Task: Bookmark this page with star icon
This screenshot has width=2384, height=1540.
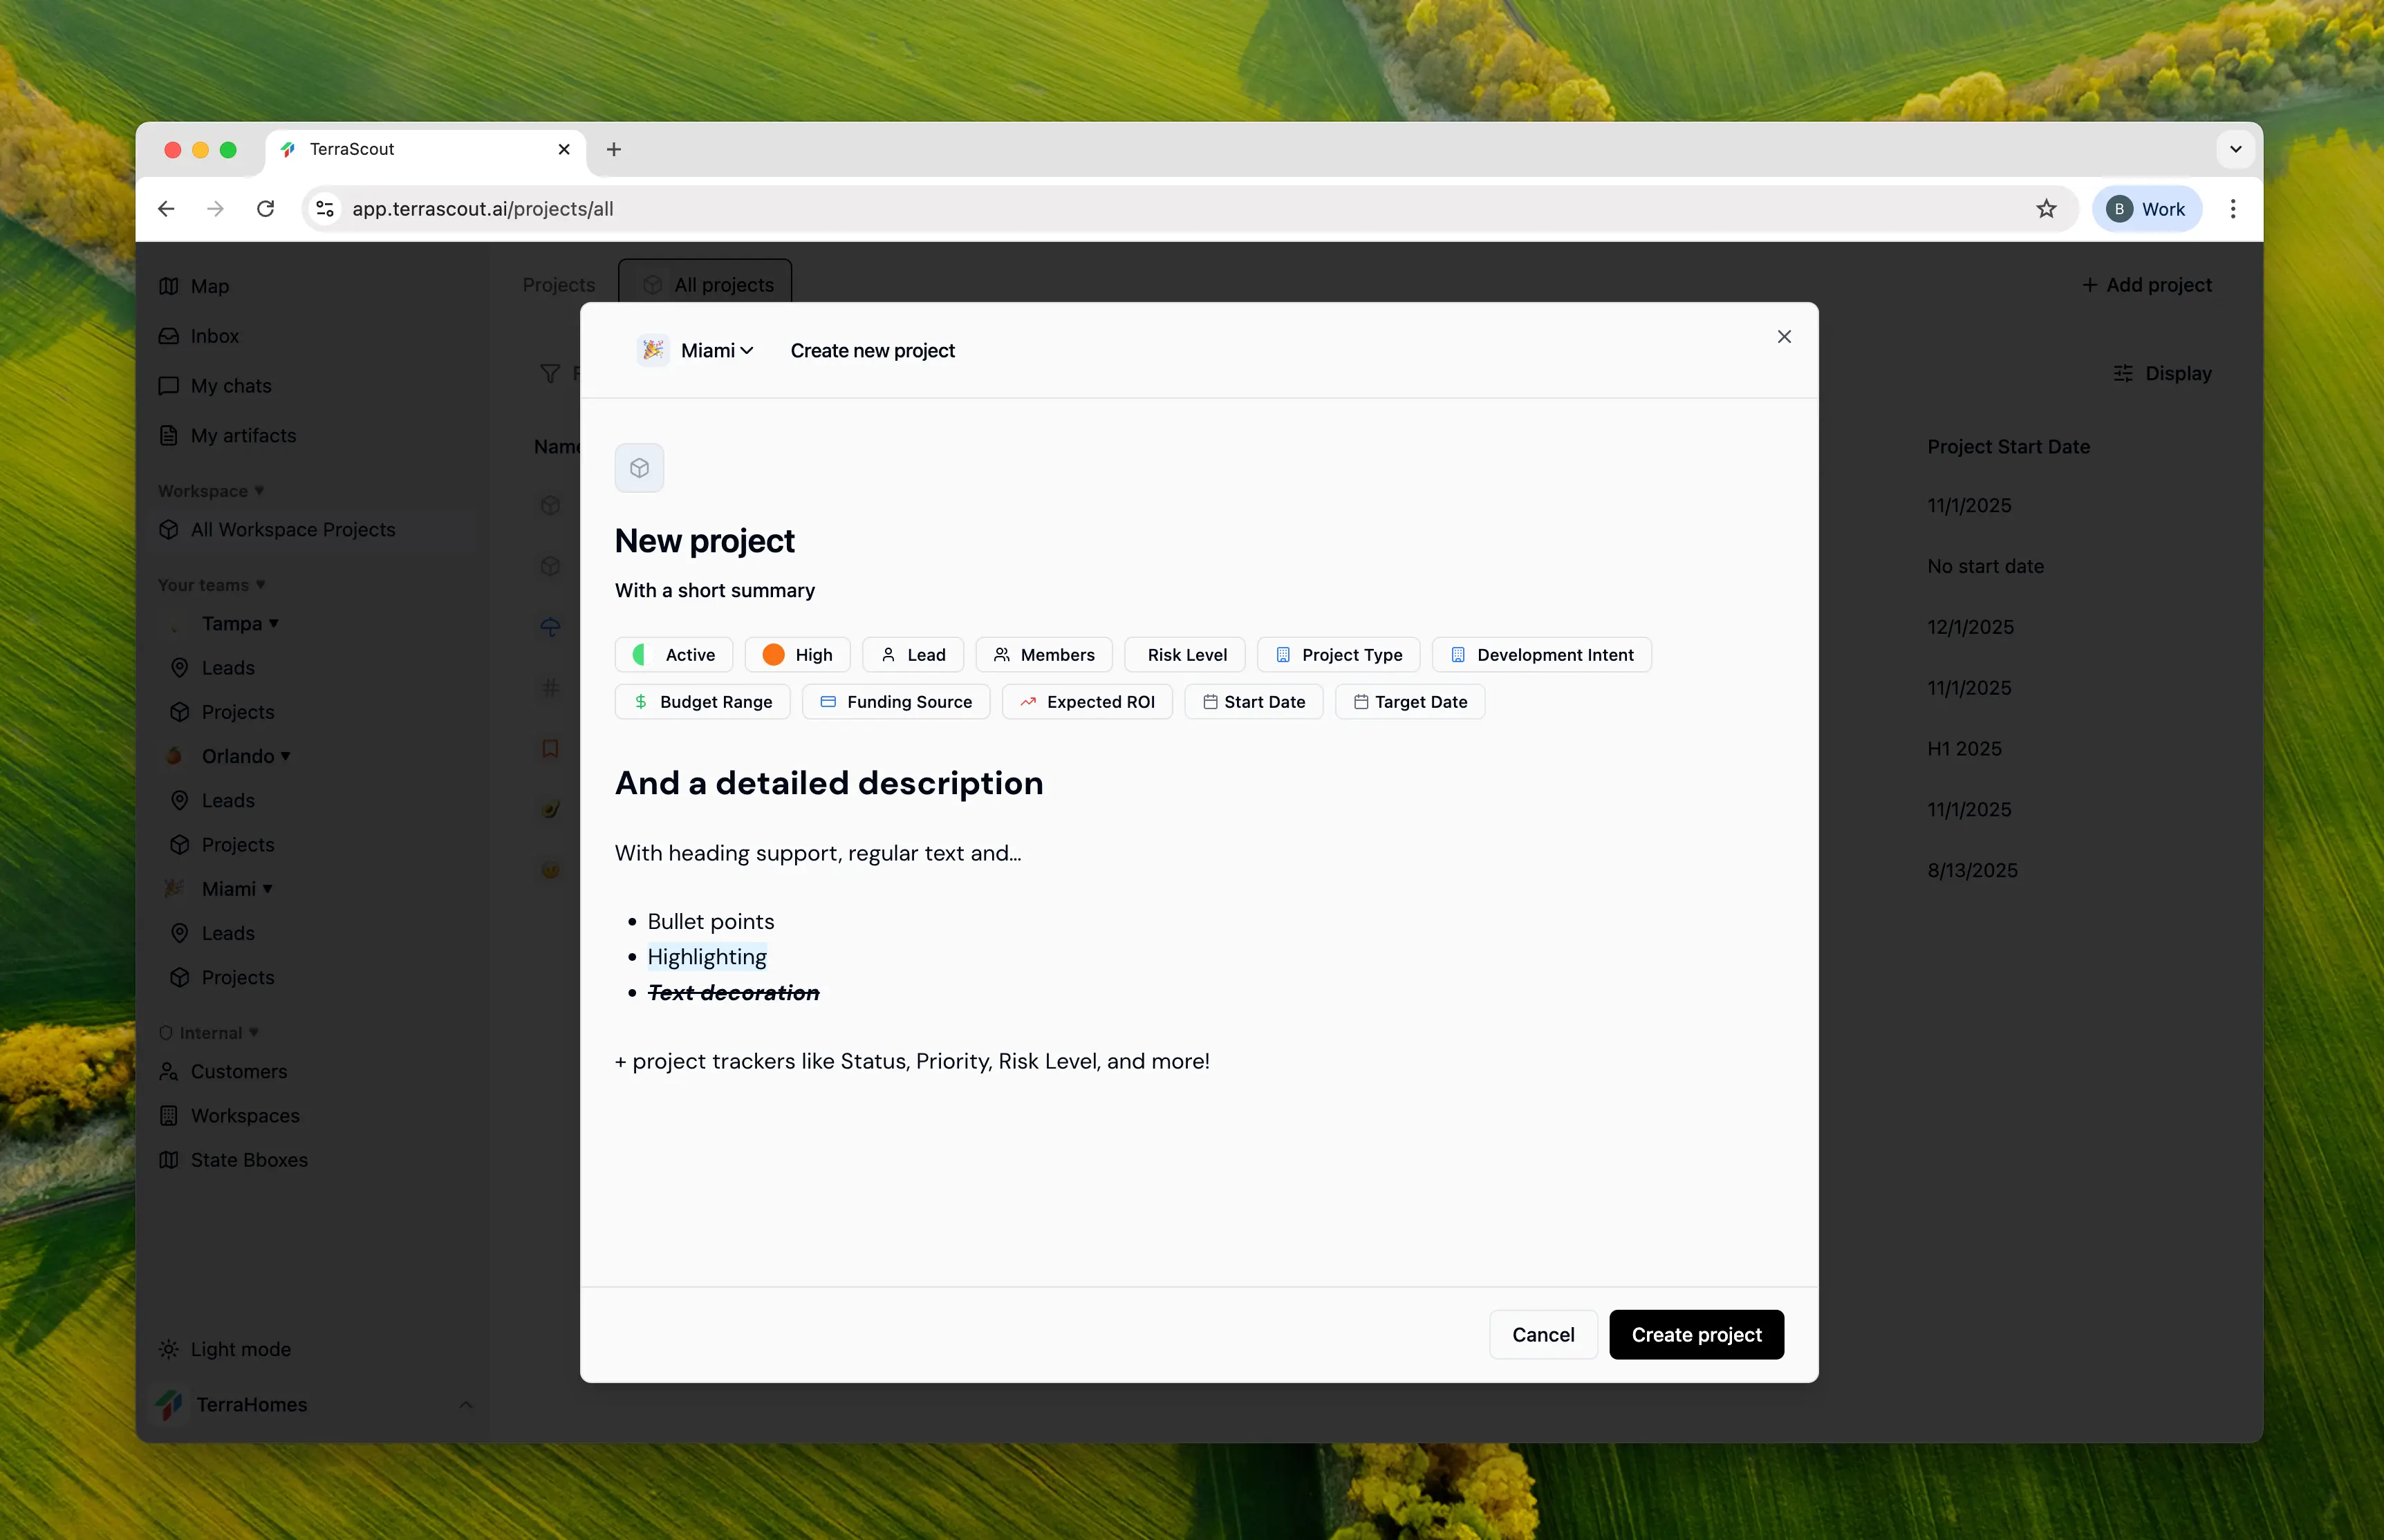Action: pyautogui.click(x=2046, y=209)
